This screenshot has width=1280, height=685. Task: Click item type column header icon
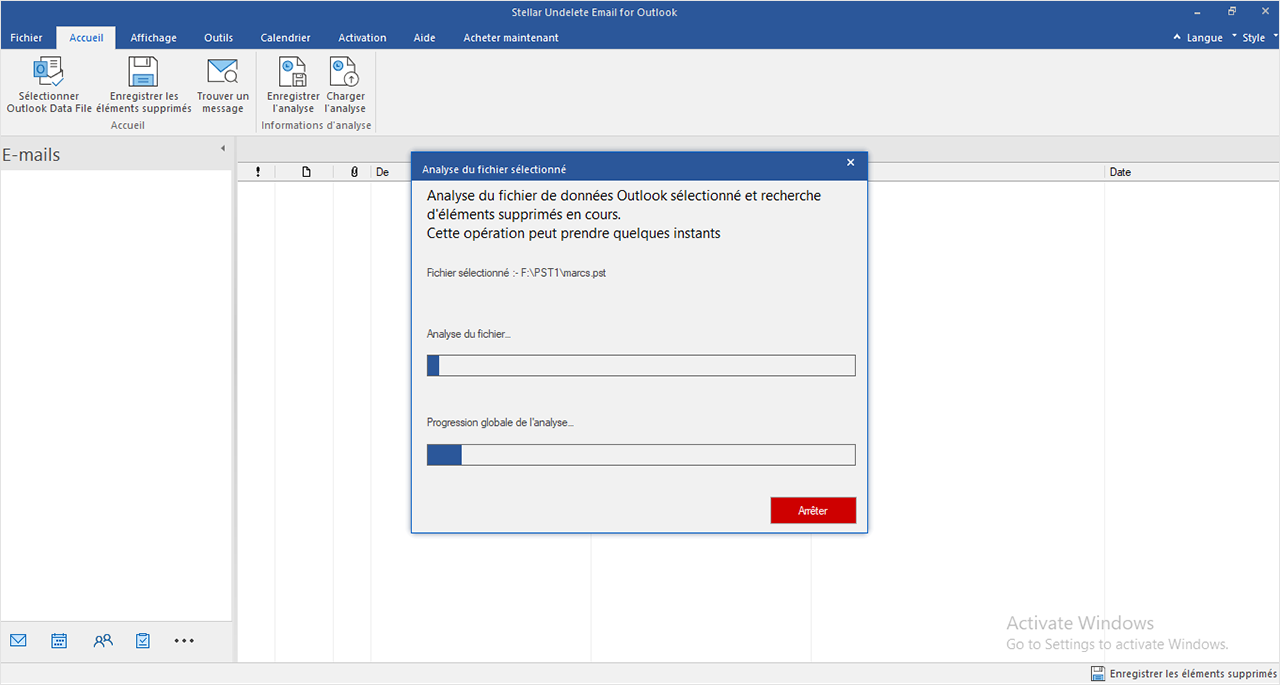306,172
